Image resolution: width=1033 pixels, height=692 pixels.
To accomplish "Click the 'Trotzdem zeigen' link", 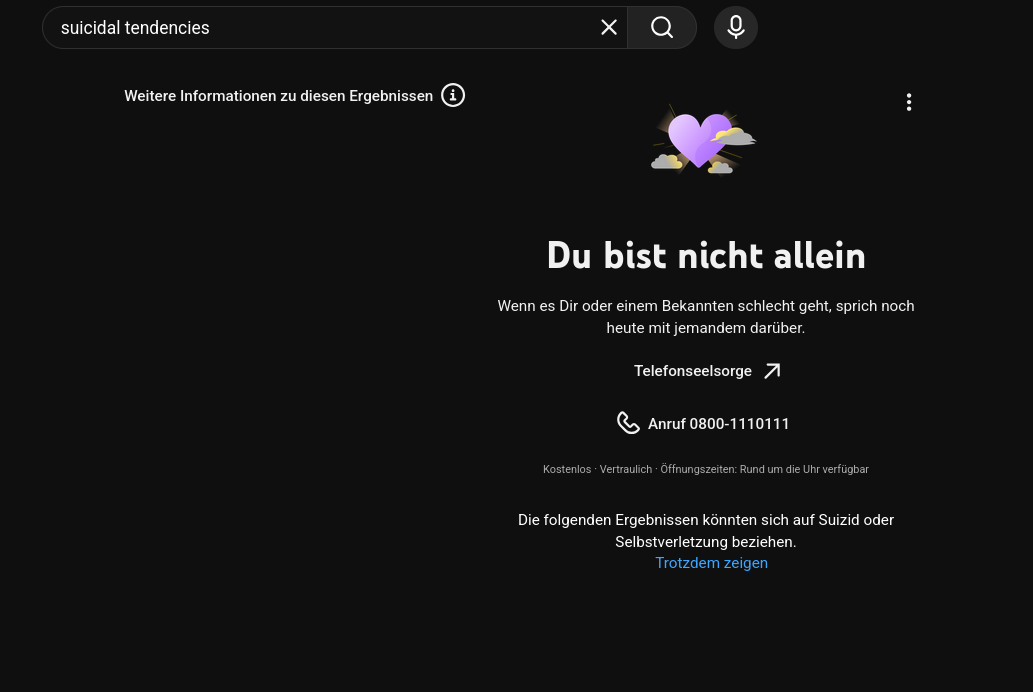I will tap(712, 563).
